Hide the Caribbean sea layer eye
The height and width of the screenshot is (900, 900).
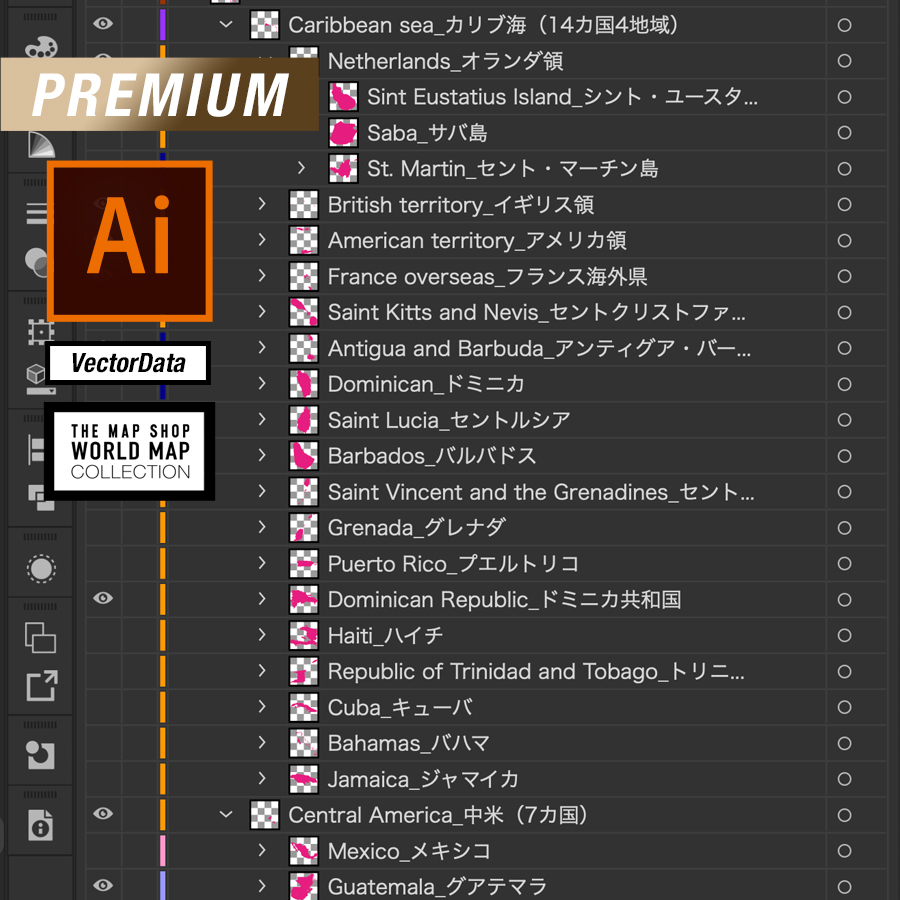103,24
